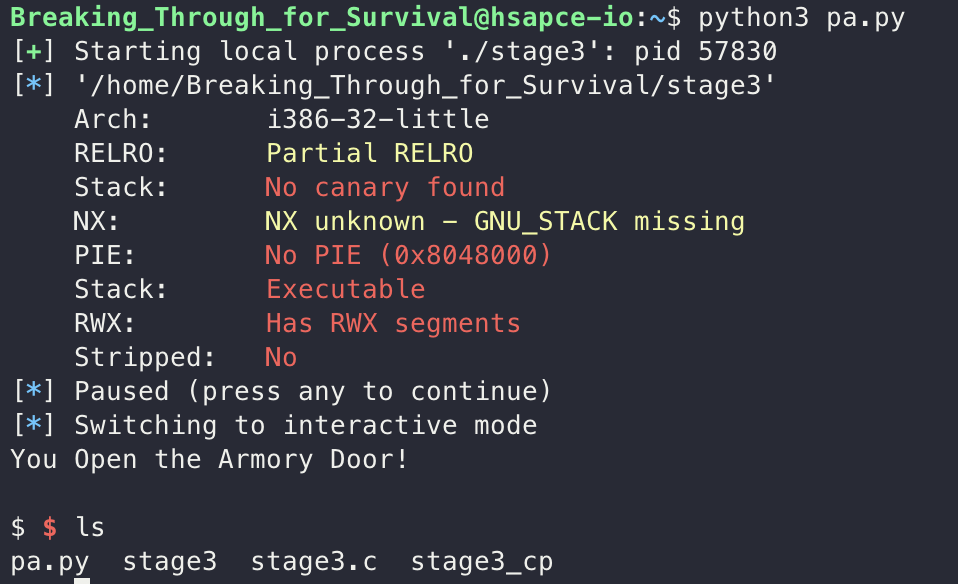
Task: Click the stage3.c filename in ls output
Action: tap(314, 561)
